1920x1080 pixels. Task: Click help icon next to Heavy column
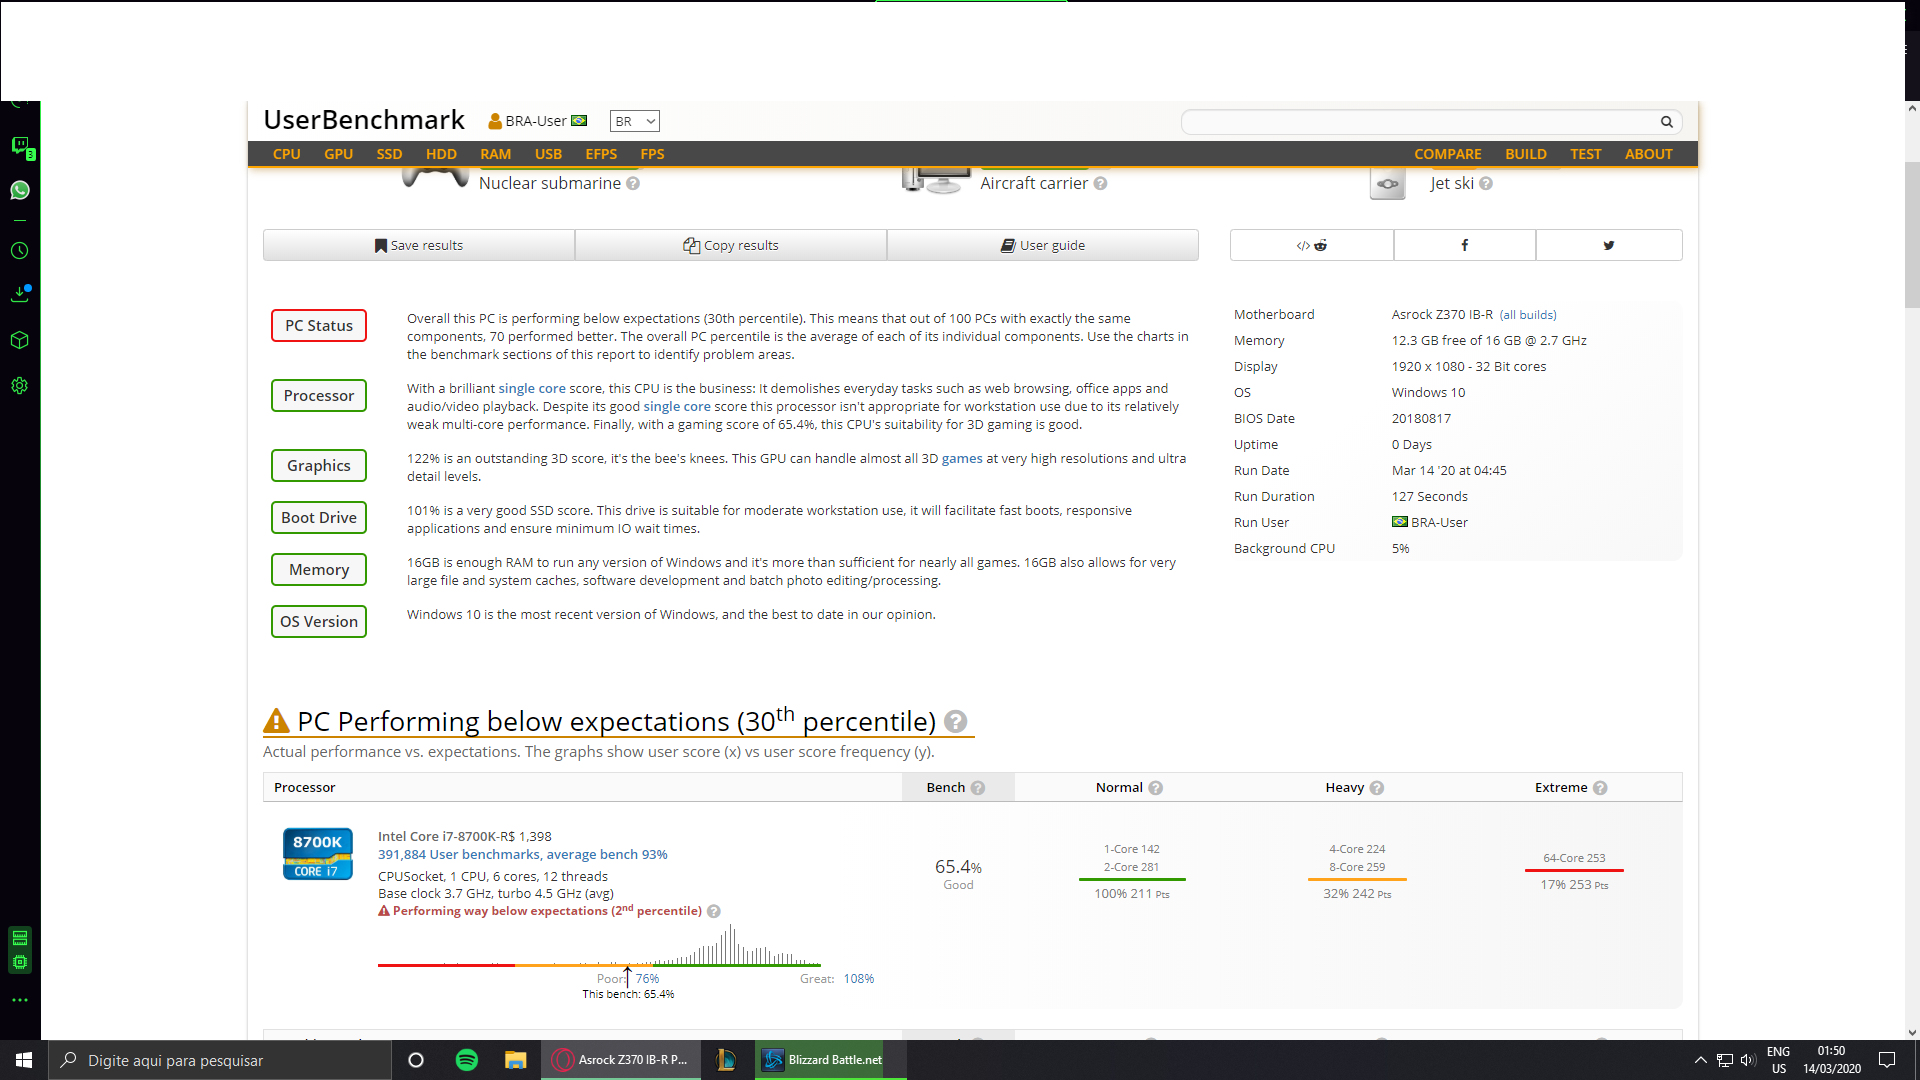[1376, 788]
